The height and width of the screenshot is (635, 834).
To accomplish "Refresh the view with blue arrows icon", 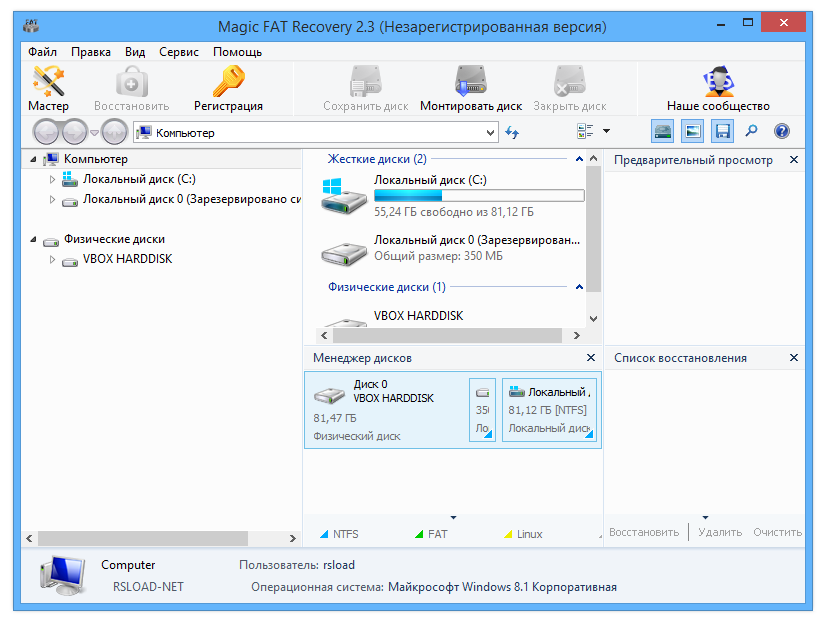I will pyautogui.click(x=512, y=132).
